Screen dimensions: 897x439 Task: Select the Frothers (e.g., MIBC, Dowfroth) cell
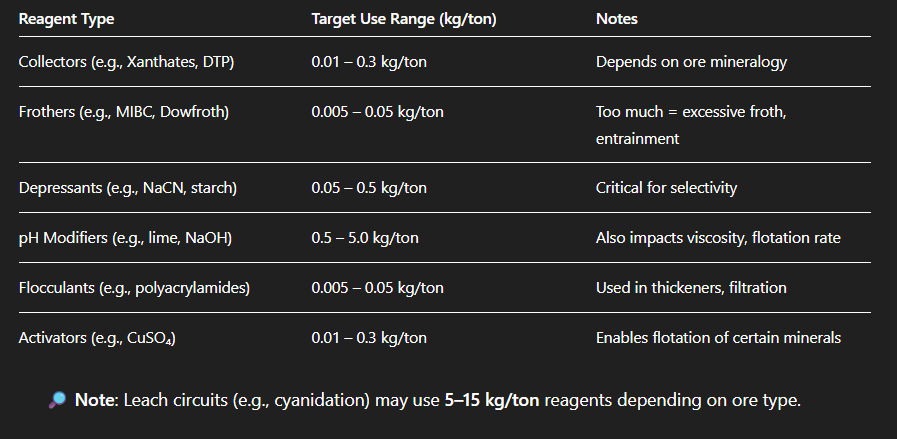pyautogui.click(x=124, y=112)
